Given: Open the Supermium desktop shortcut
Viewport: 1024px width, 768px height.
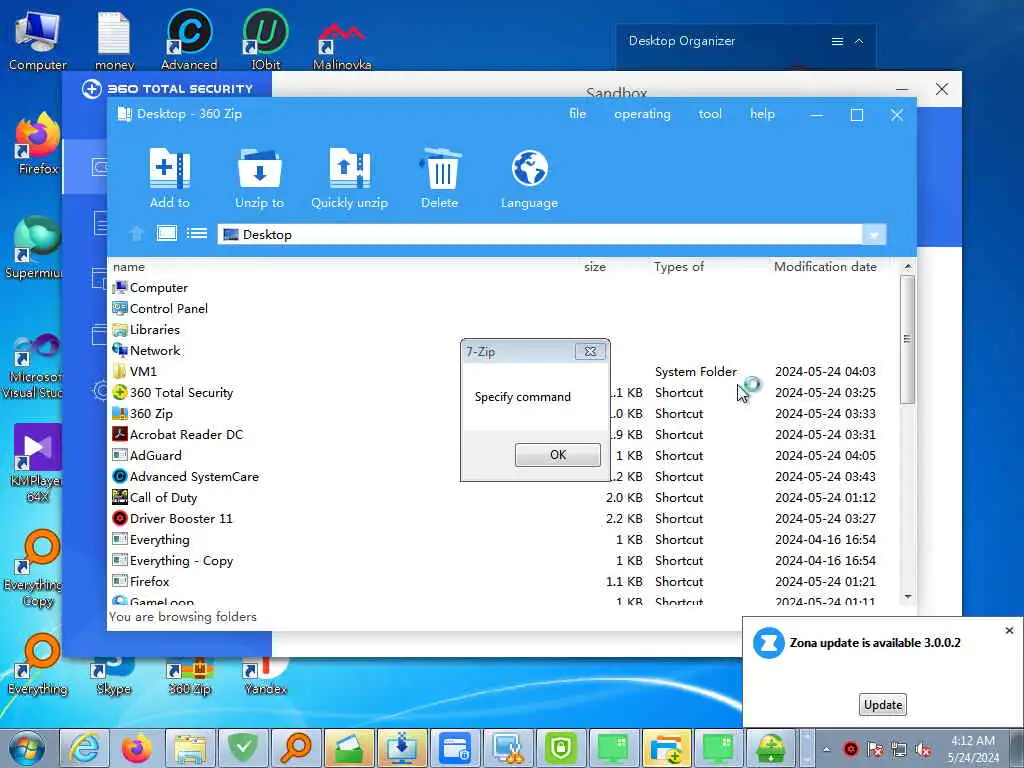Looking at the screenshot, I should pos(36,247).
